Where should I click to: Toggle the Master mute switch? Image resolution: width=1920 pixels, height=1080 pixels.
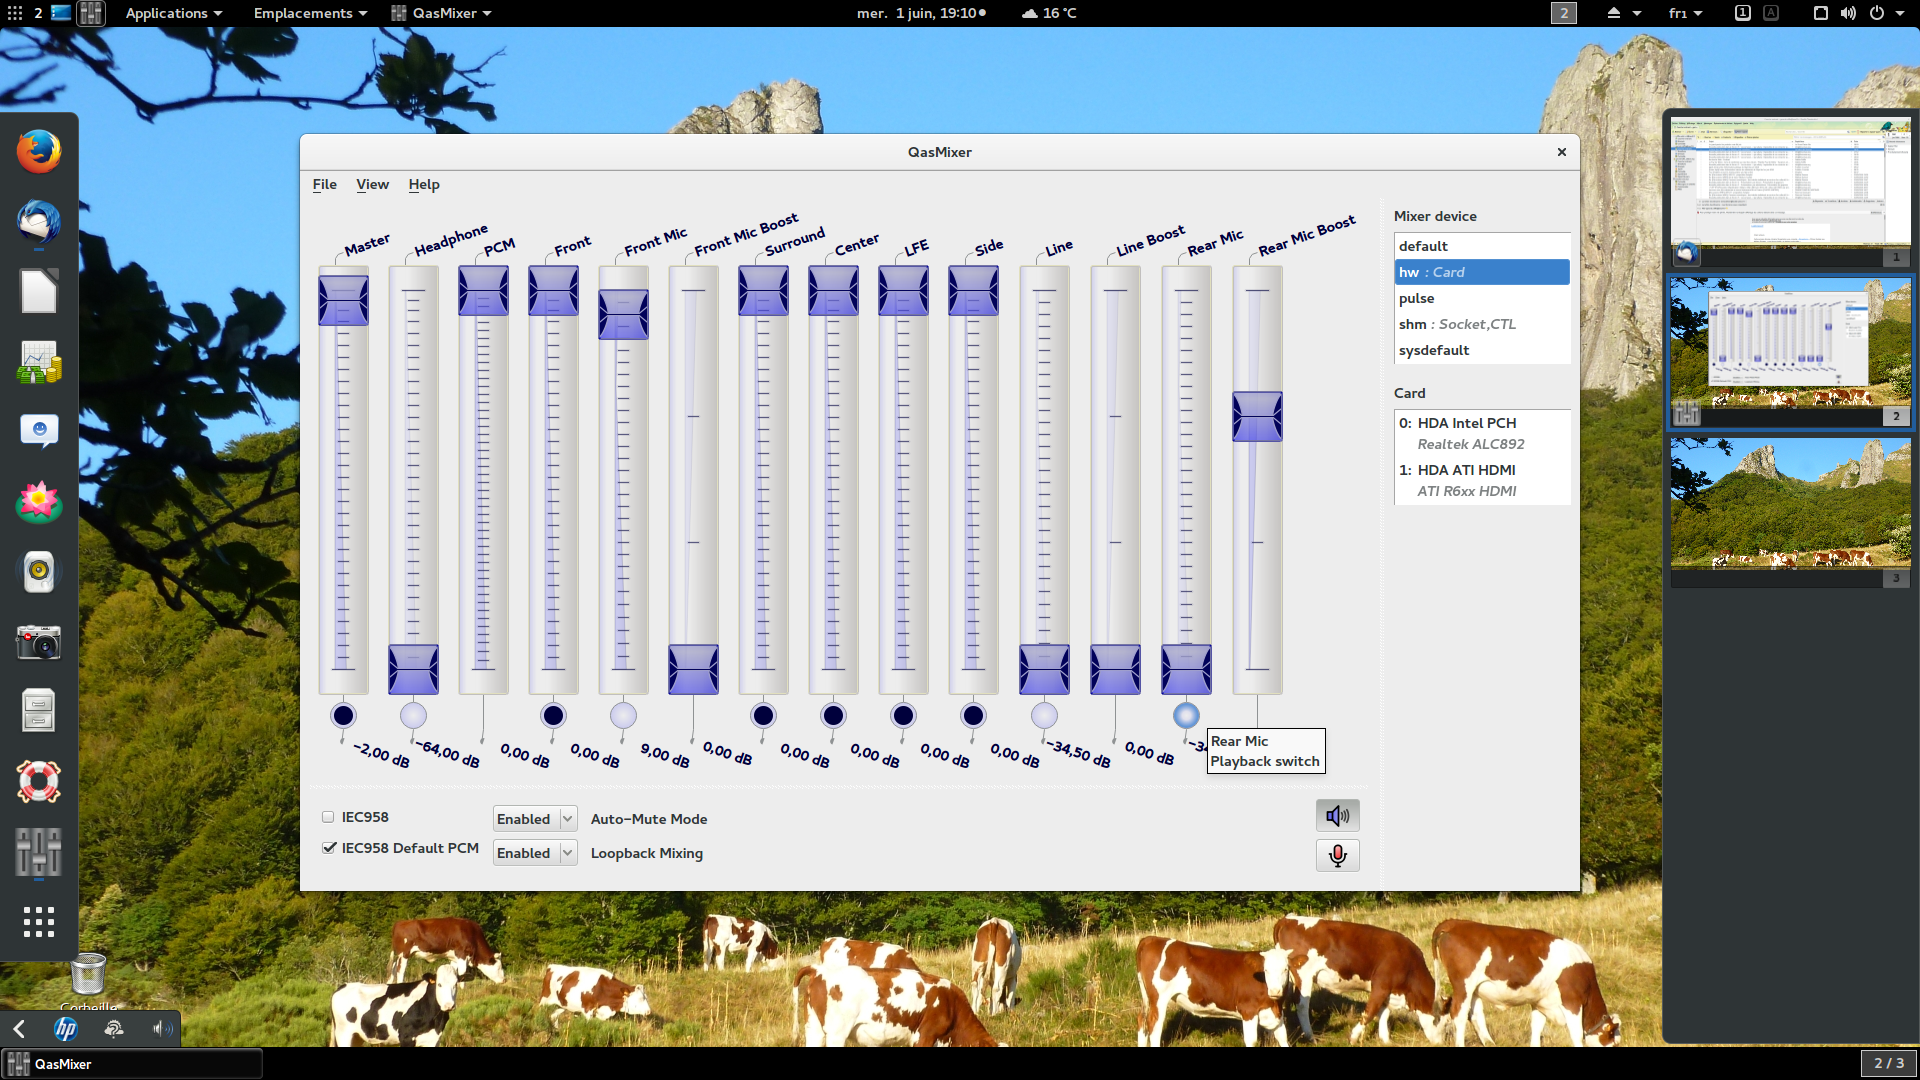tap(343, 716)
